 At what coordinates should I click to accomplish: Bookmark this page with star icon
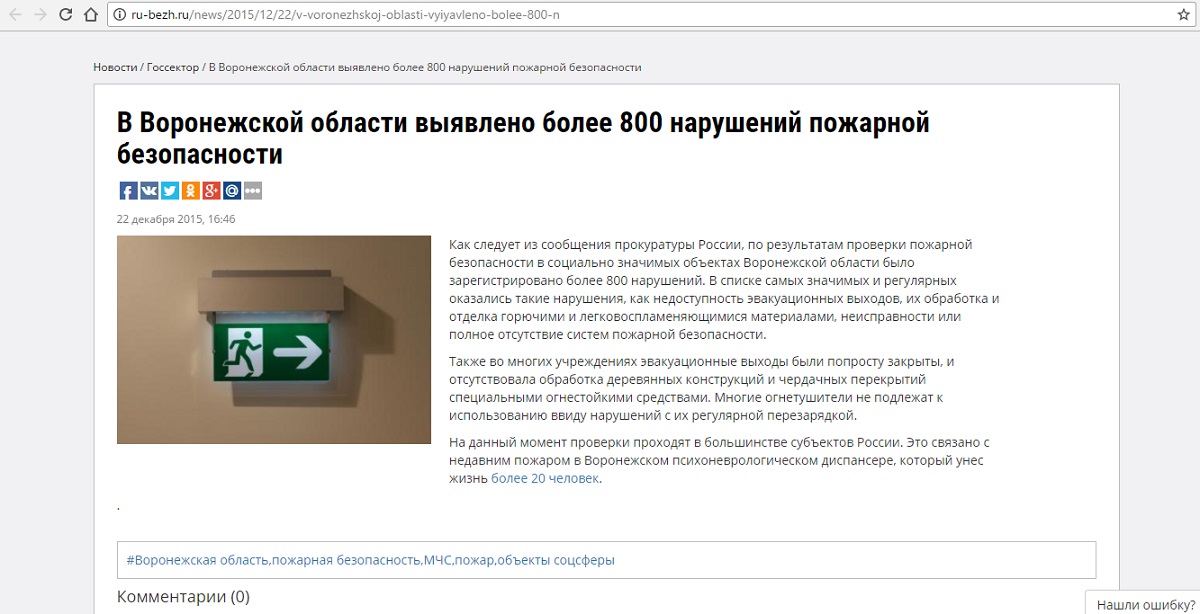point(1183,15)
